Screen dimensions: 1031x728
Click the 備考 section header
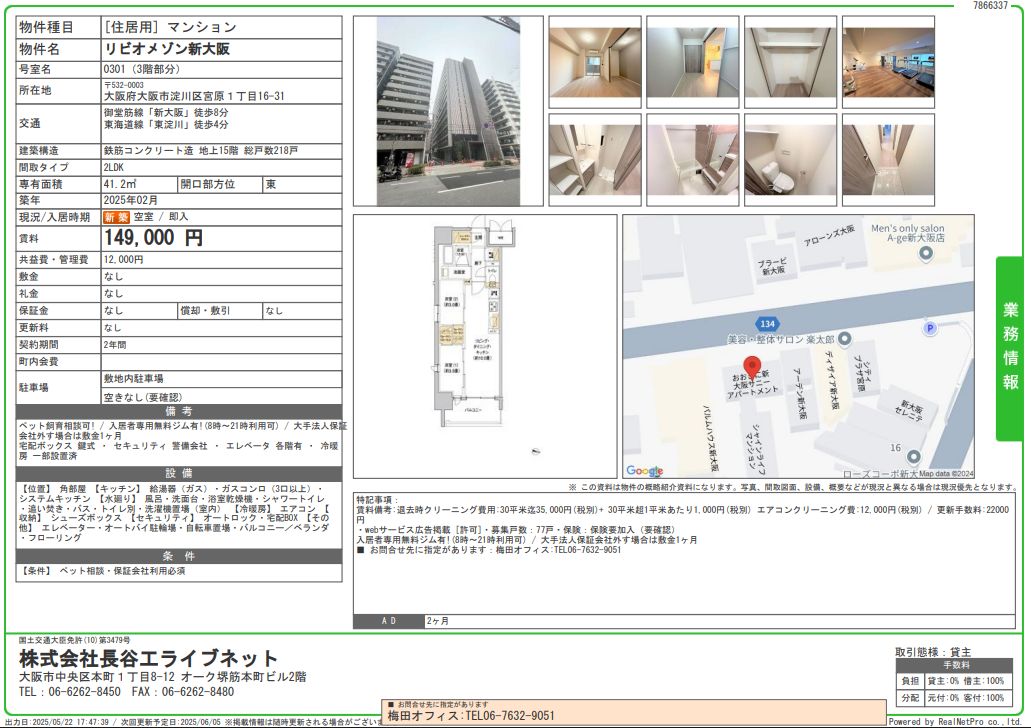click(179, 412)
